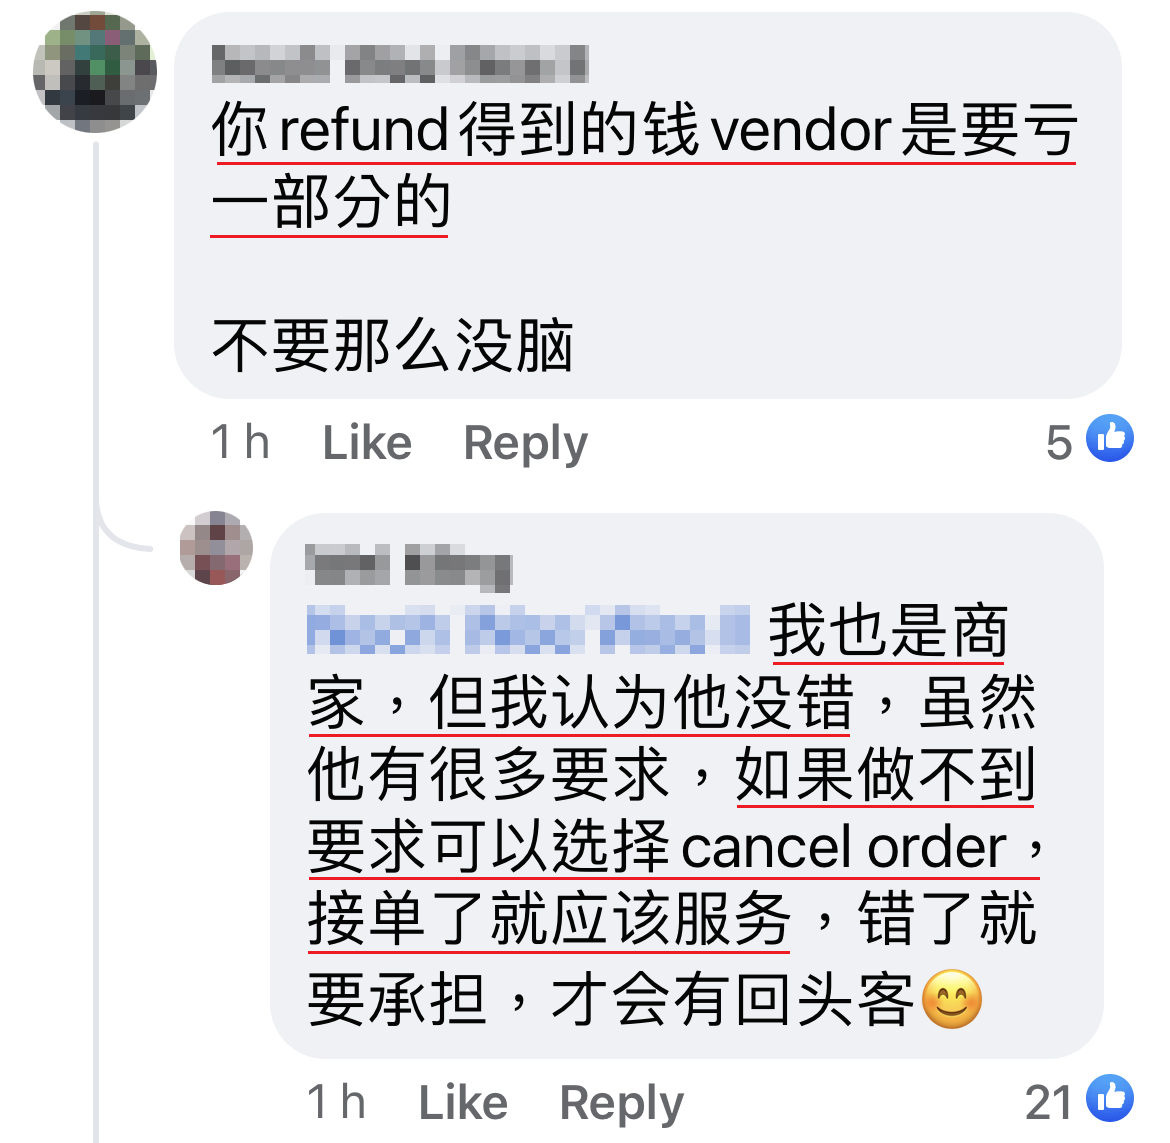Open the top commenter's profile picture
Viewport: 1170px width, 1143px height.
[95, 72]
